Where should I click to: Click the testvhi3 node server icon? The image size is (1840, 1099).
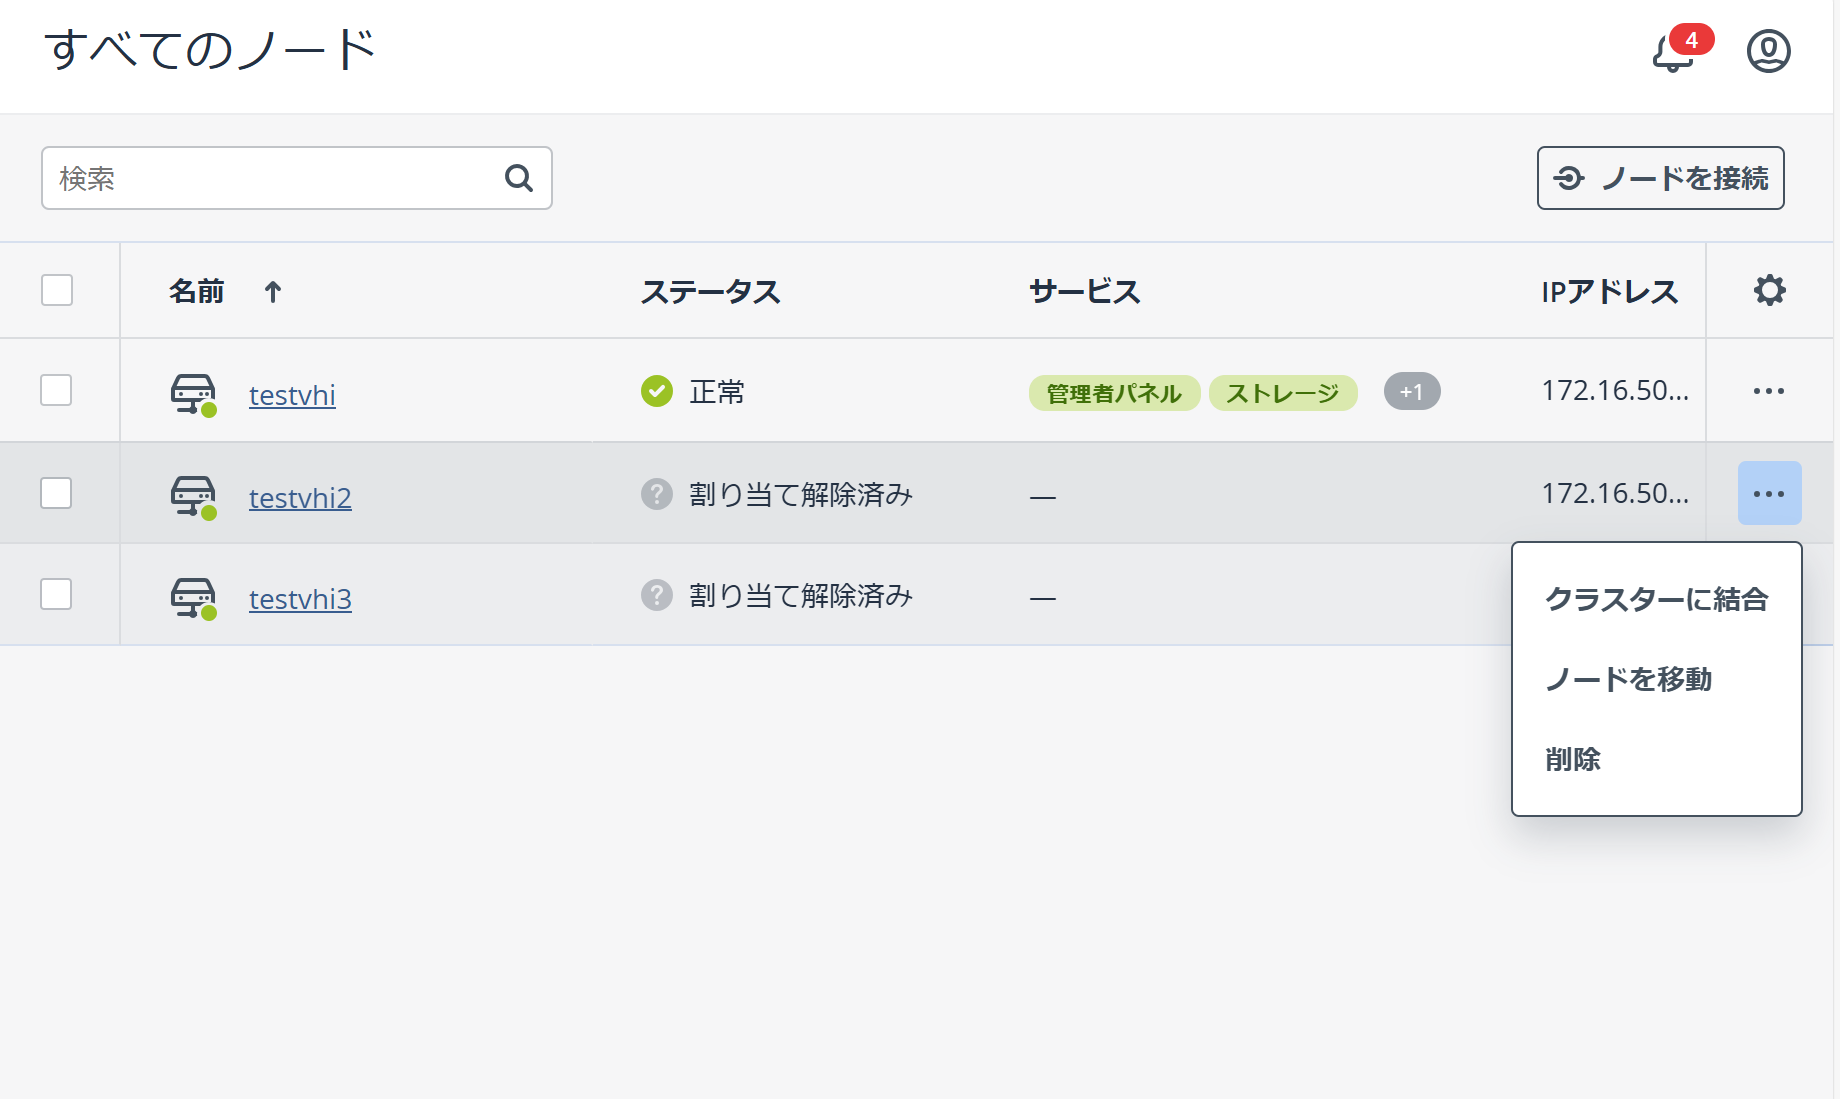point(193,597)
